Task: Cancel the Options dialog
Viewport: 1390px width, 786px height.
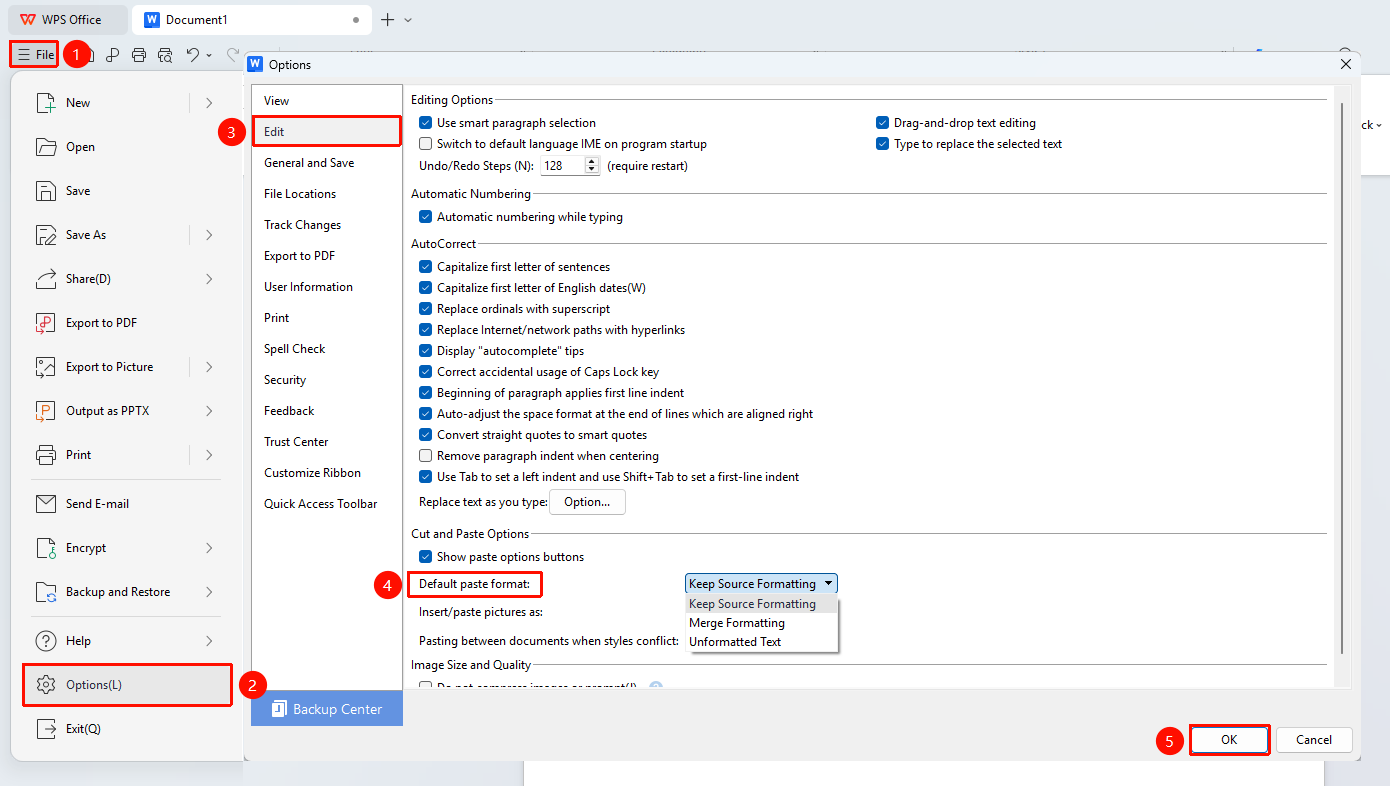Action: pyautogui.click(x=1314, y=740)
